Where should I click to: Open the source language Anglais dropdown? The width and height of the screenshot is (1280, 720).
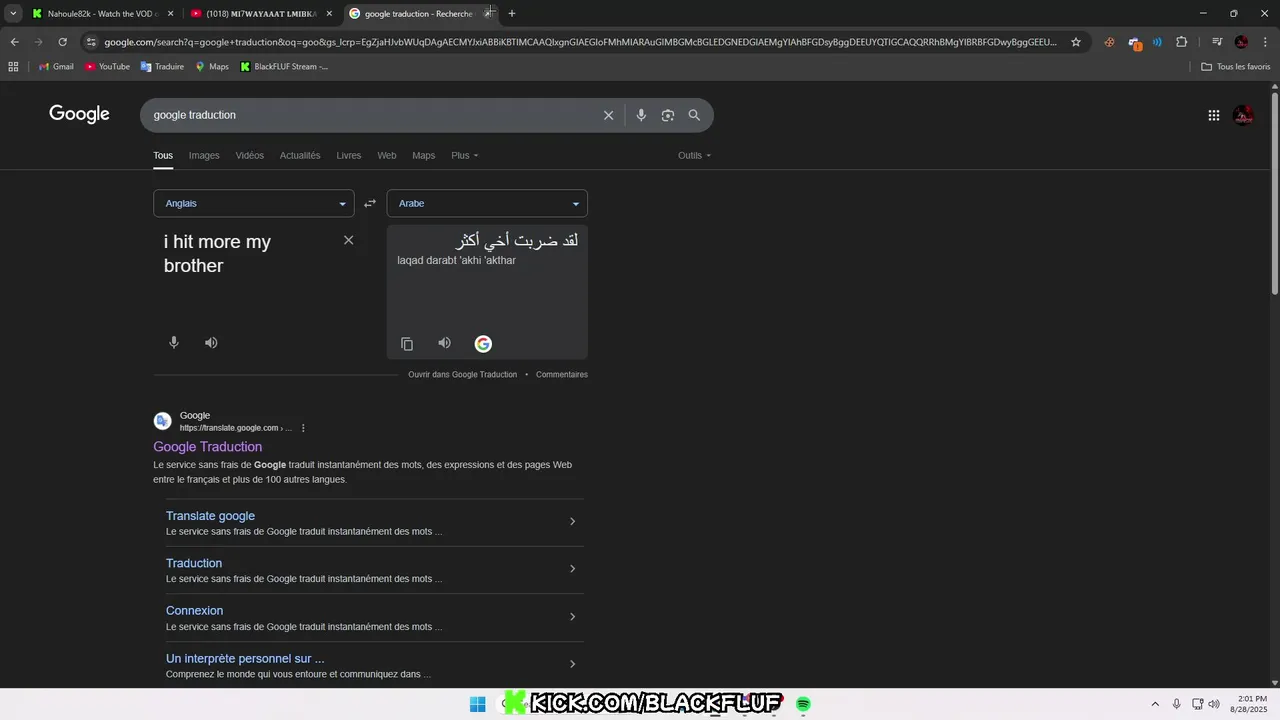point(254,203)
